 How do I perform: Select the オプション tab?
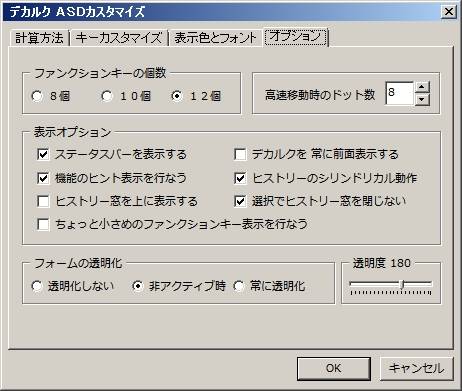click(295, 36)
